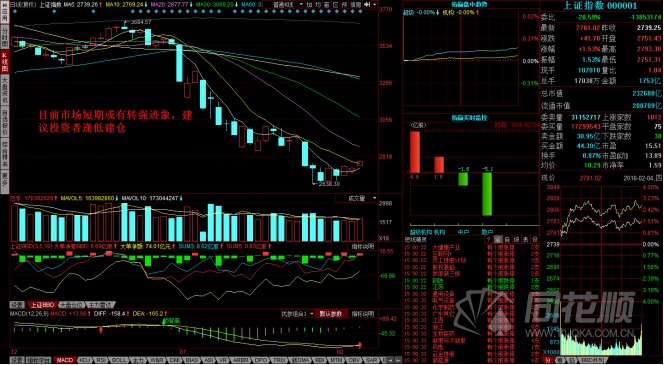Switch to the 分时图 sidebar view
Image resolution: width=664 pixels, height=365 pixels.
5,37
